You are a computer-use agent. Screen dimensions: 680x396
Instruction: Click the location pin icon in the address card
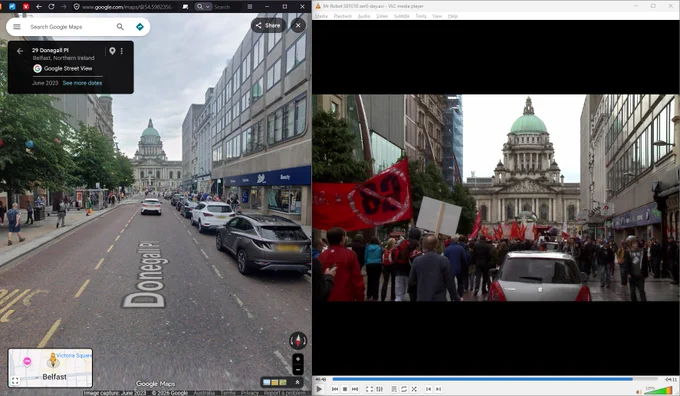pos(112,51)
